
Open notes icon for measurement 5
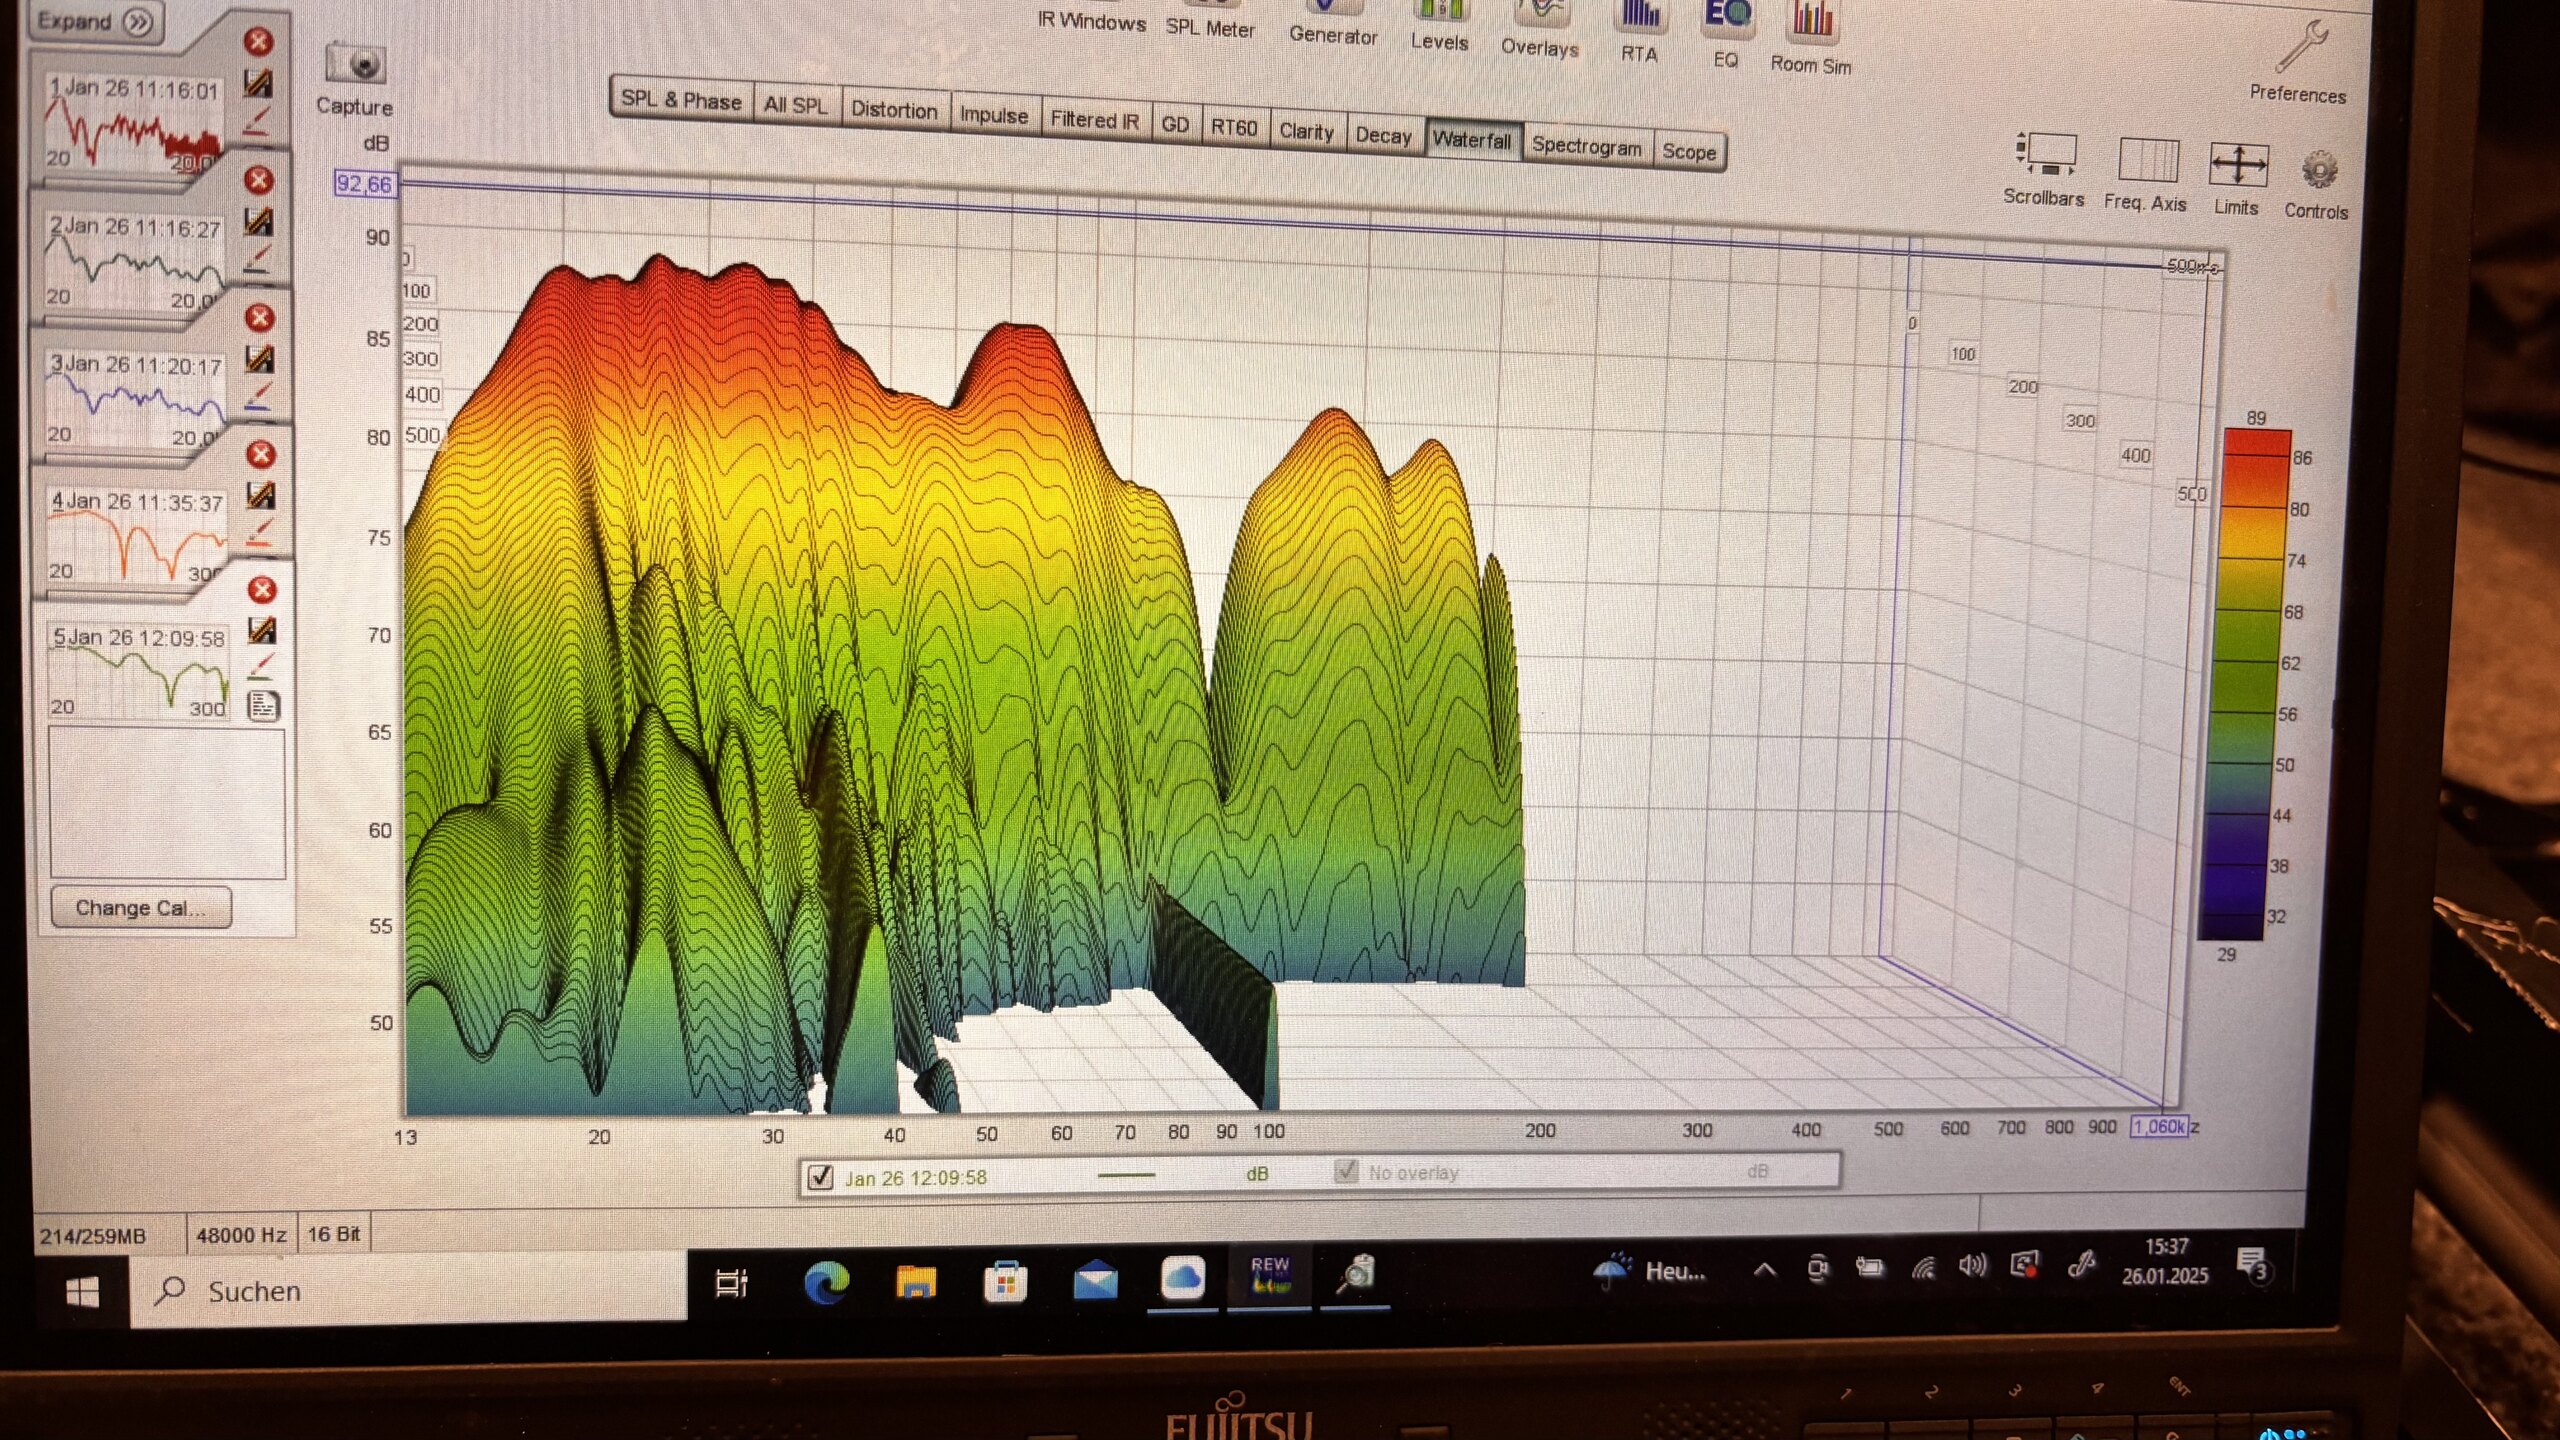click(263, 707)
